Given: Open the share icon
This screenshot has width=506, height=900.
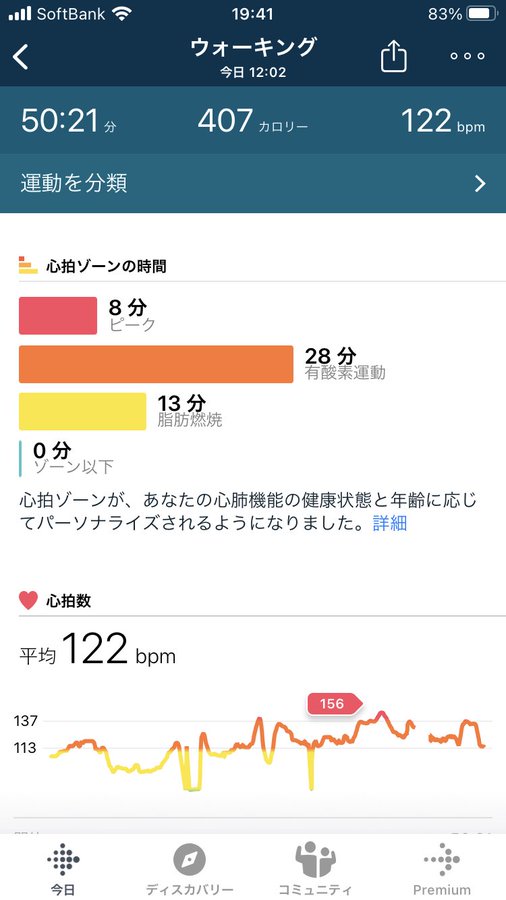Looking at the screenshot, I should point(394,56).
